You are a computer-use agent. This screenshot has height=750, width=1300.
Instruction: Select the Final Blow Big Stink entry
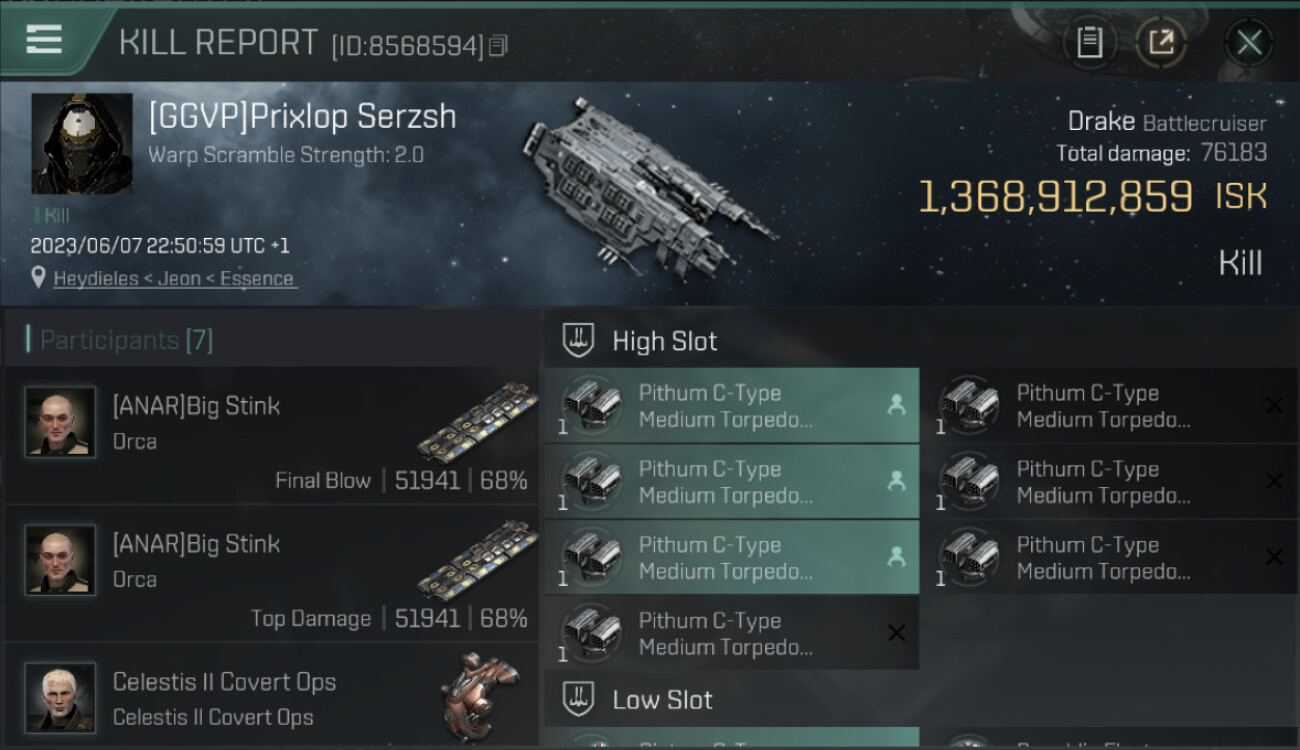[272, 436]
